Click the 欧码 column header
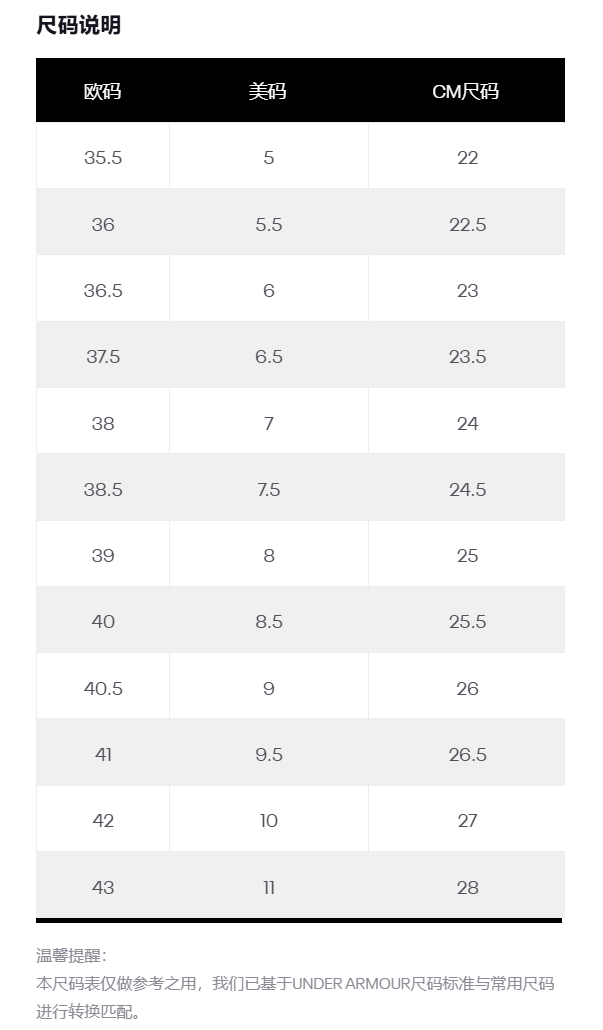This screenshot has width=603, height=1030. pyautogui.click(x=103, y=91)
